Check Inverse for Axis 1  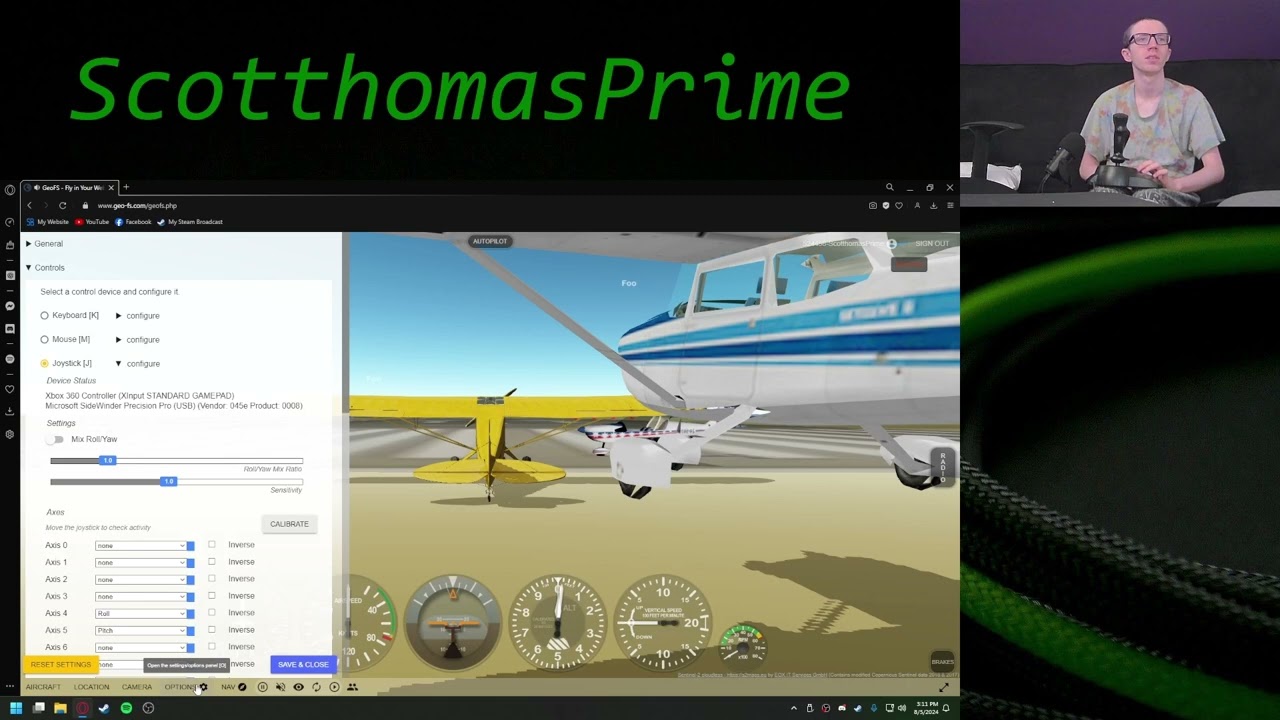pos(212,562)
